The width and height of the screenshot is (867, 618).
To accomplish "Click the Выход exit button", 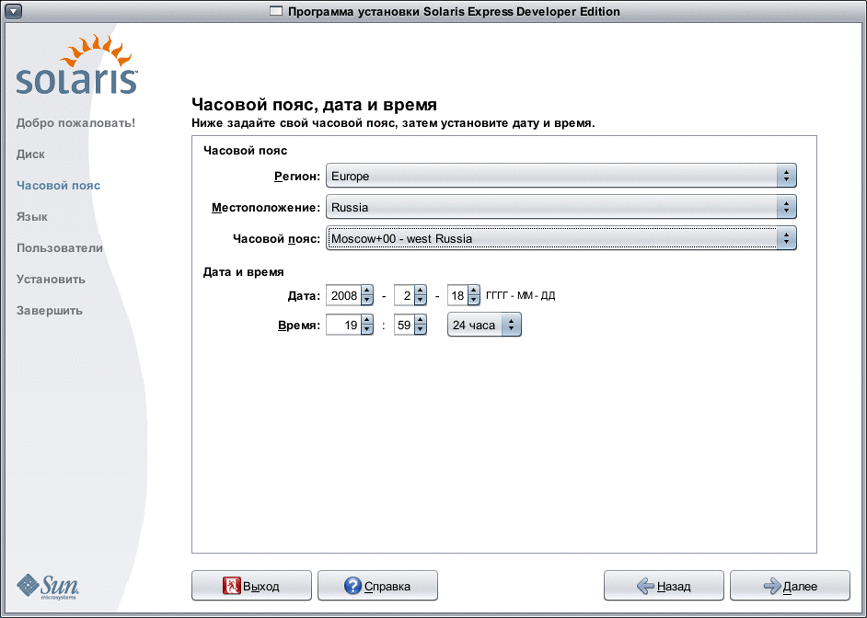I will point(252,585).
